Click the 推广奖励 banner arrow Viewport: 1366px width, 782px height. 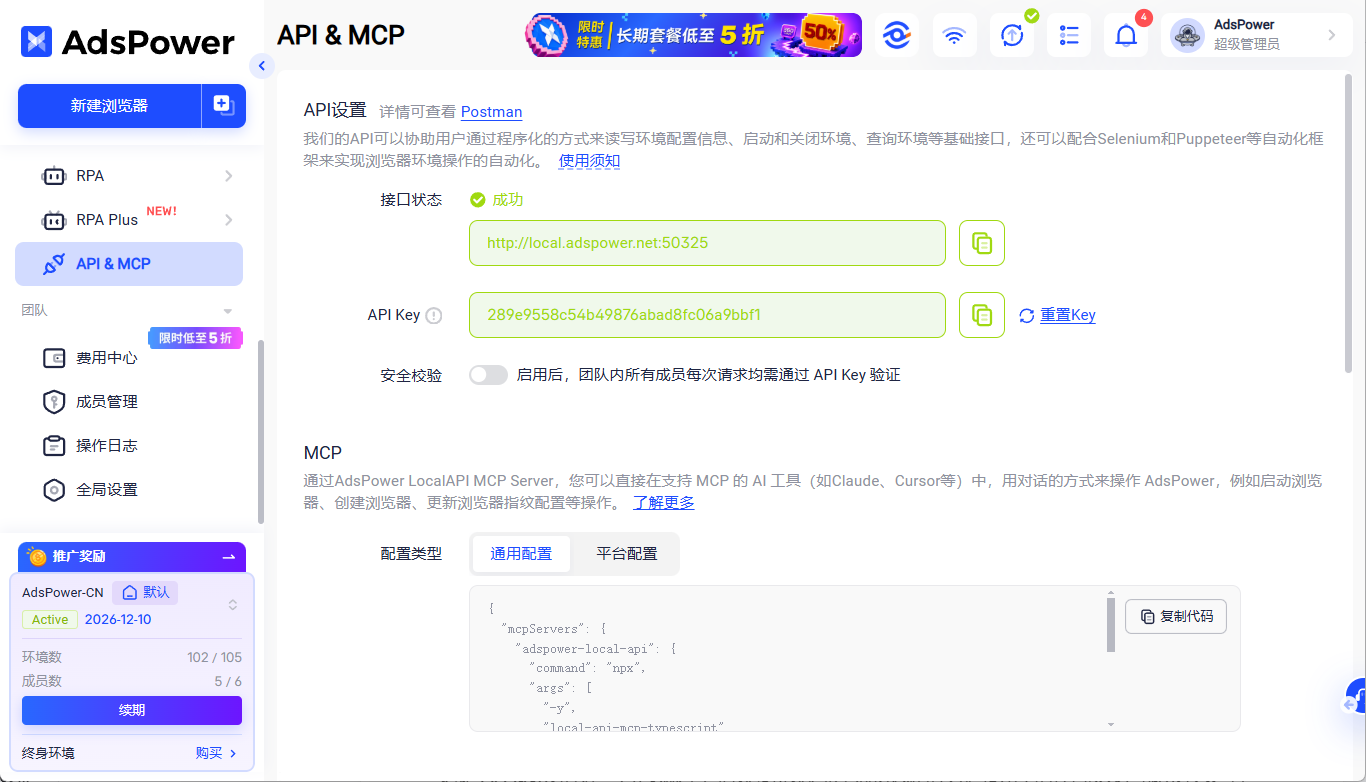[x=229, y=557]
